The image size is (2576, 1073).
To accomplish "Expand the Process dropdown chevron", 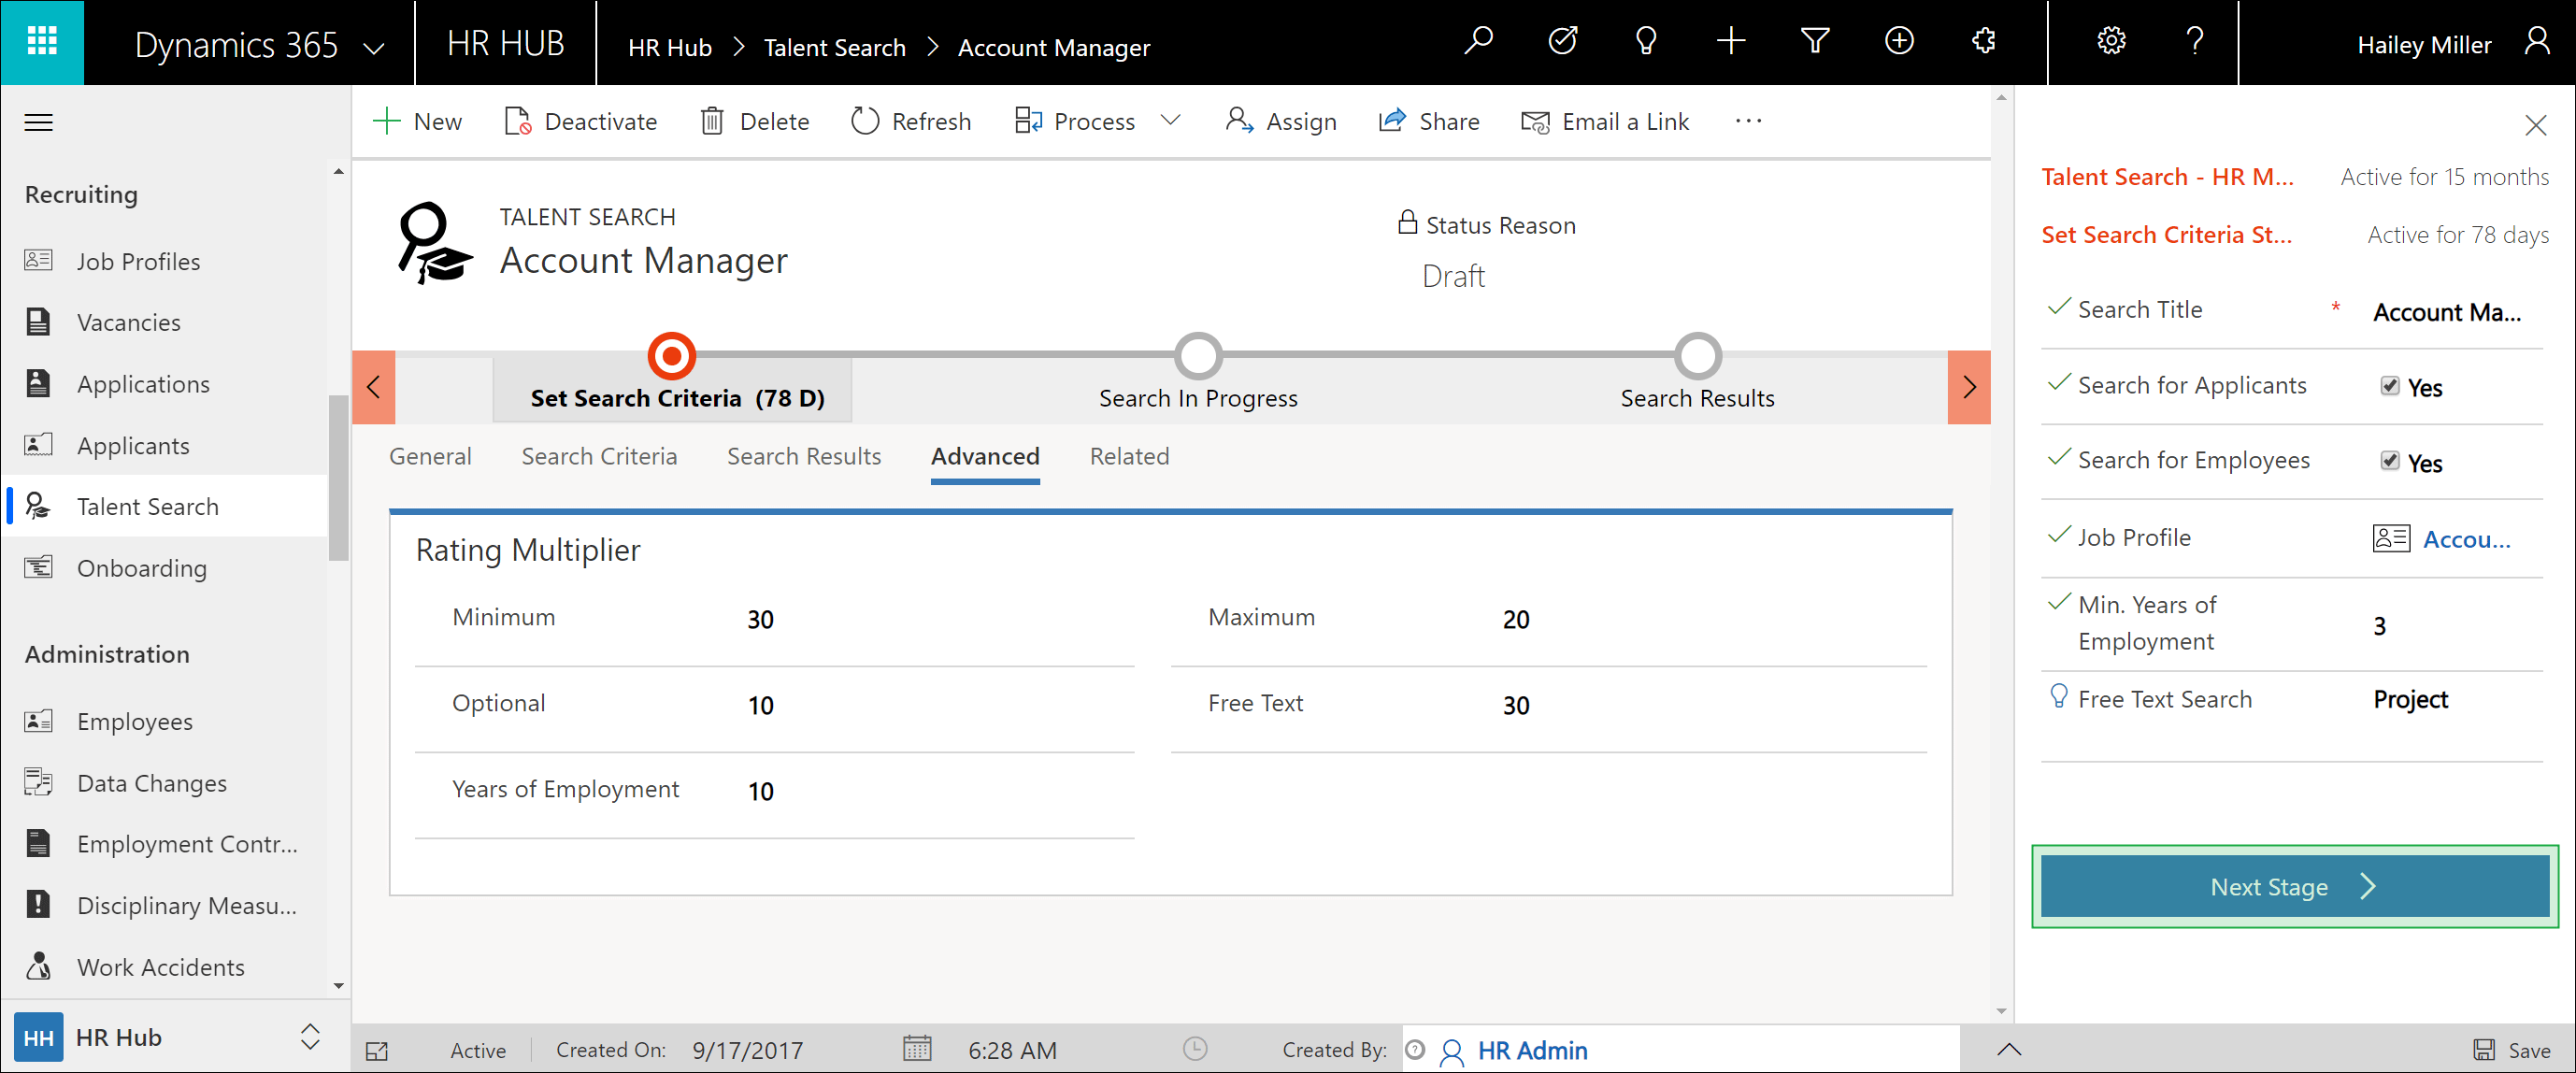I will coord(1171,121).
